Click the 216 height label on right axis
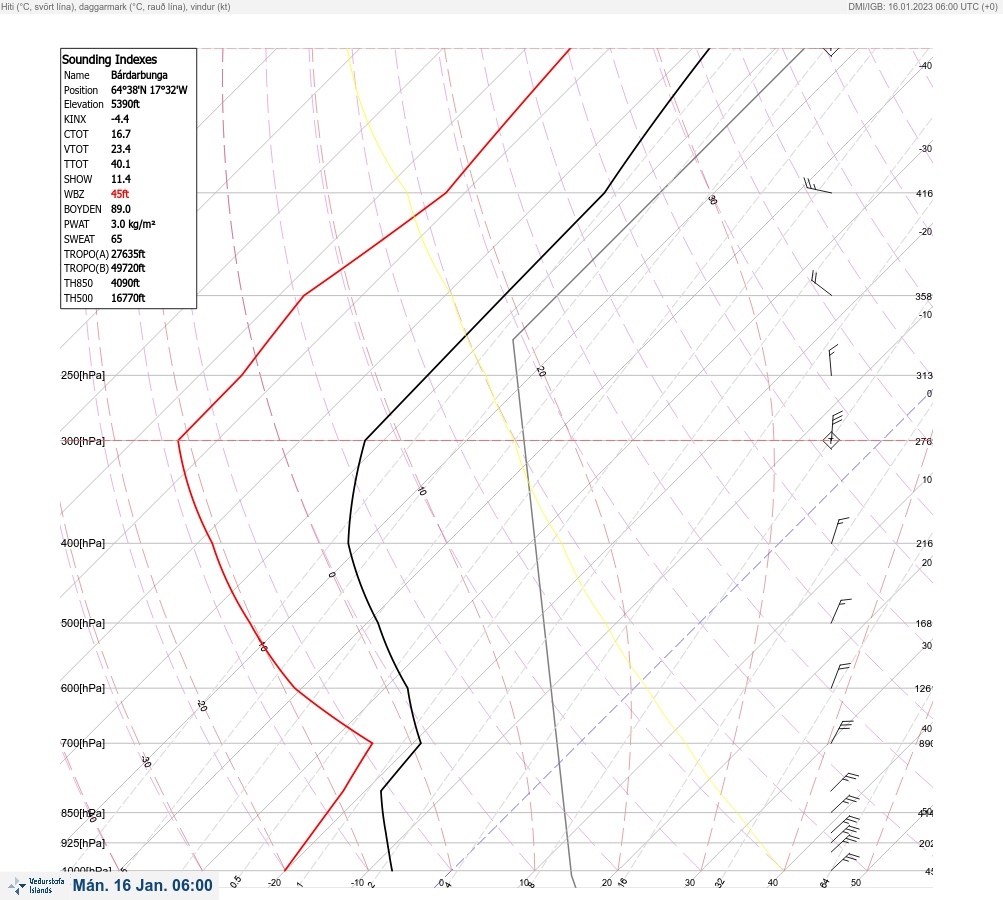1003x900 pixels. point(924,543)
